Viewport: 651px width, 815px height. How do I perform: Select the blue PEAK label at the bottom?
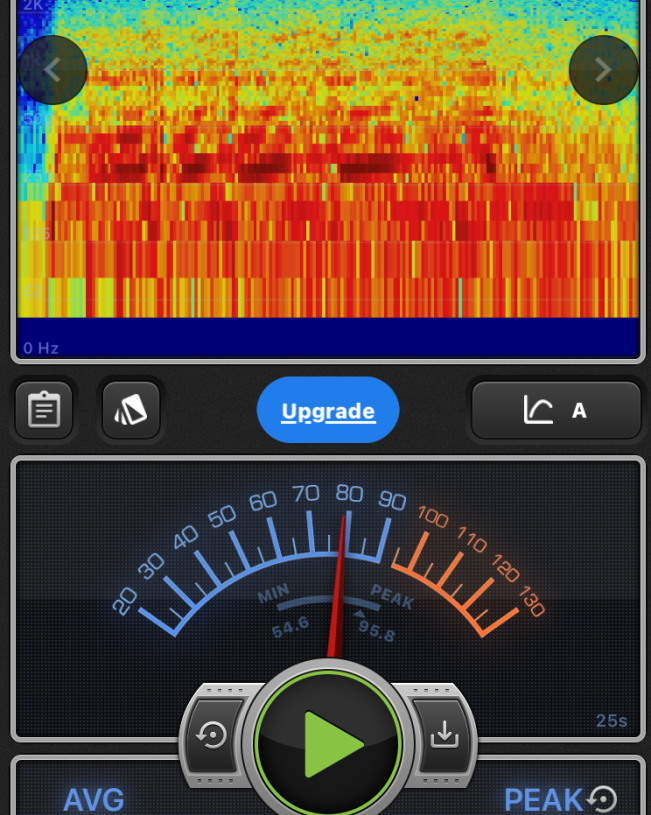(543, 799)
